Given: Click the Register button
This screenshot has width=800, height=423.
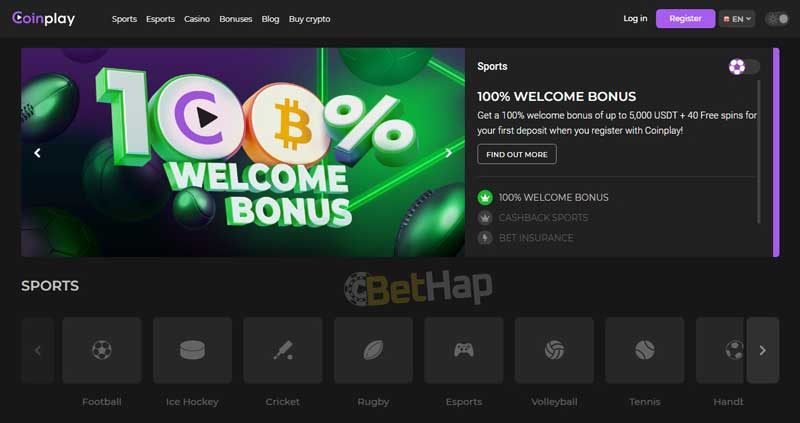Looking at the screenshot, I should coord(685,18).
